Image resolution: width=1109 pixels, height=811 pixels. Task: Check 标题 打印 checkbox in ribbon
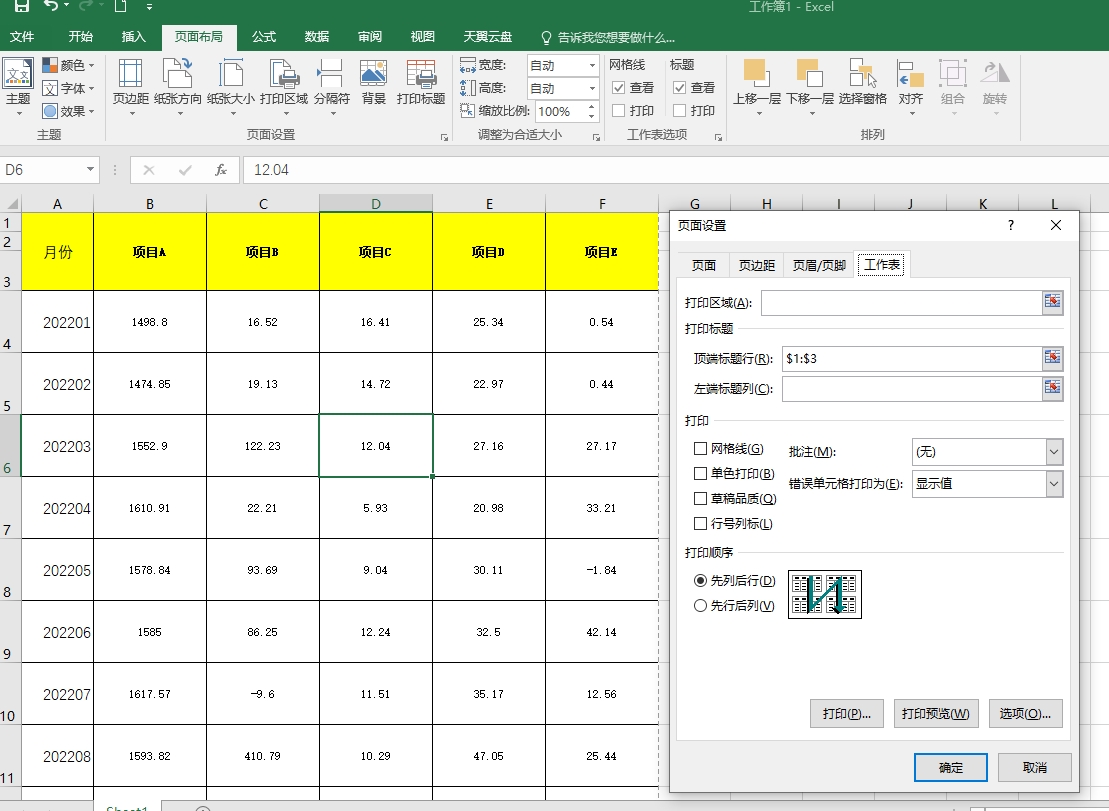679,110
